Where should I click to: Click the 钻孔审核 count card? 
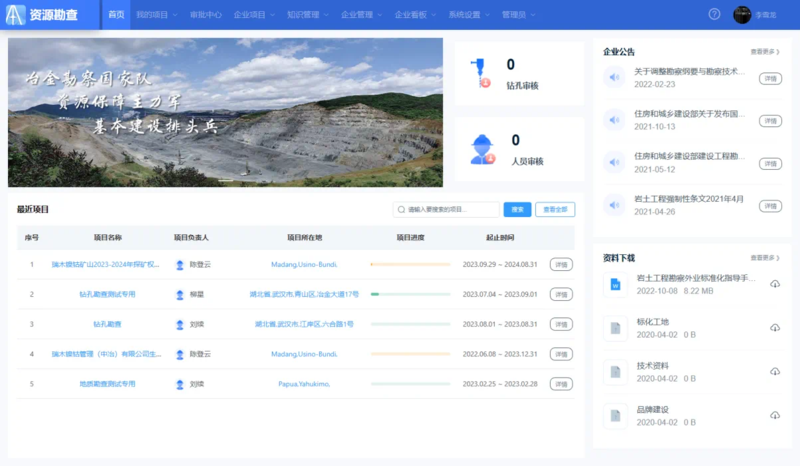tap(519, 73)
